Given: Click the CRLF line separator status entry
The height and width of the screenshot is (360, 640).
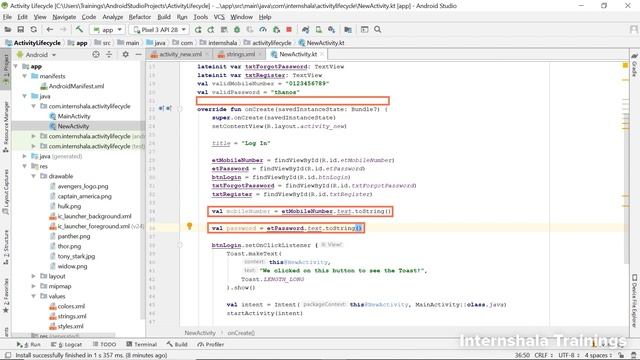Looking at the screenshot, I should pos(543,356).
